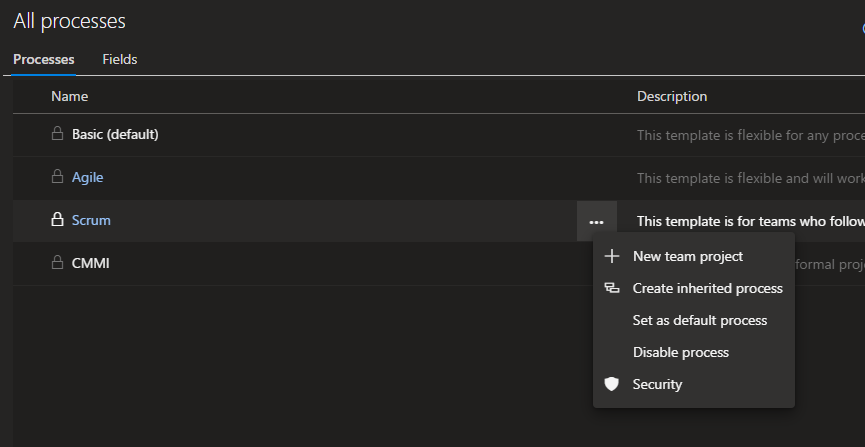Click the Description column header

pyautogui.click(x=672, y=97)
